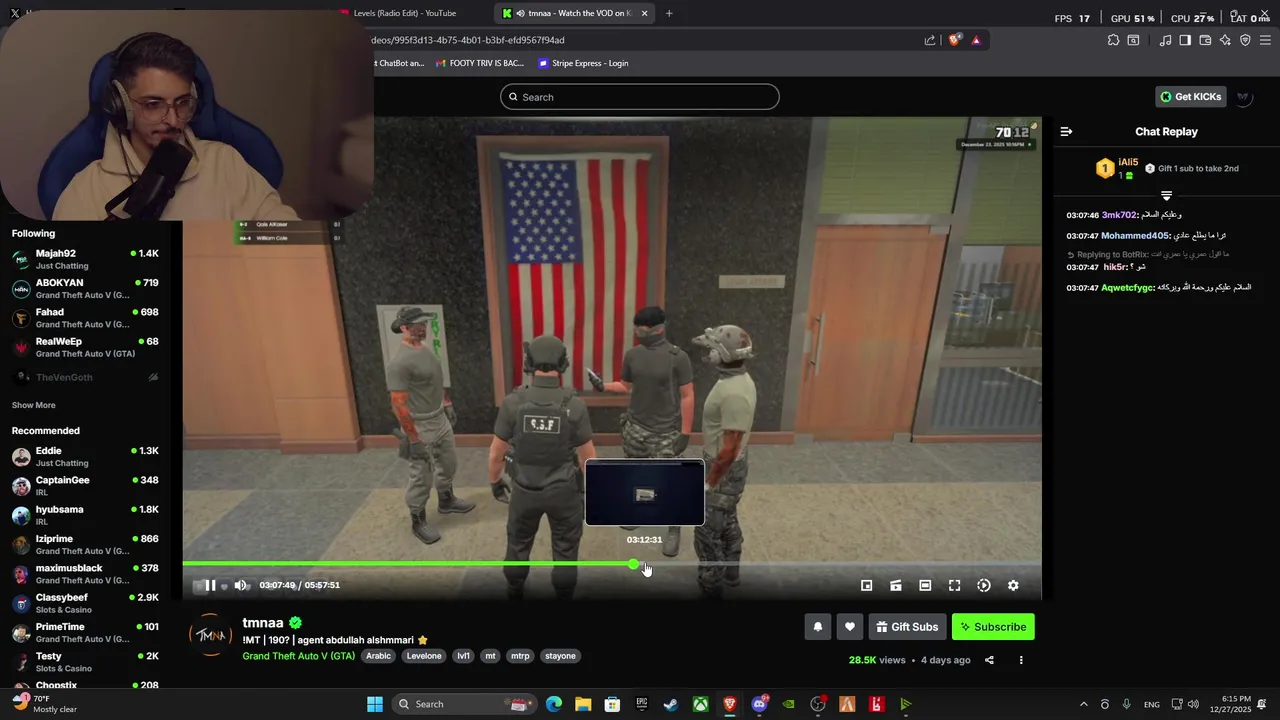Open PrimeTime recommended channel
The height and width of the screenshot is (720, 1280).
tap(85, 632)
